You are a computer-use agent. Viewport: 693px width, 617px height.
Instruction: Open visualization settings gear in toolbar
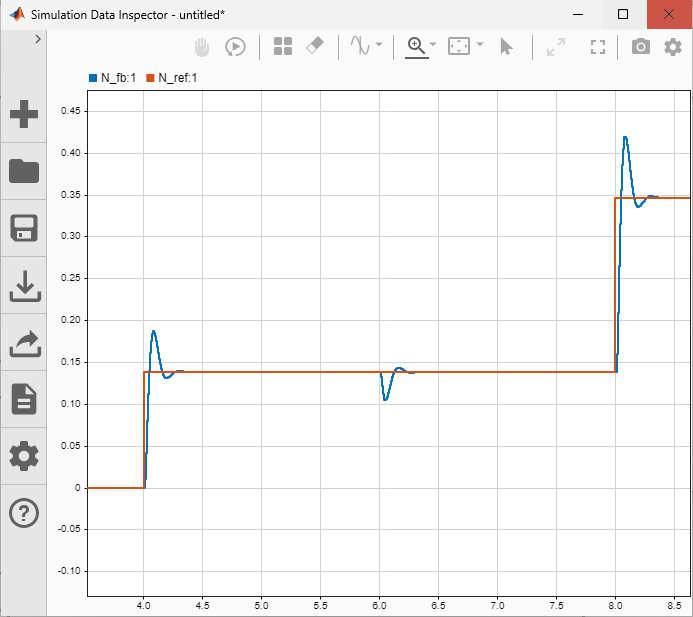click(673, 46)
